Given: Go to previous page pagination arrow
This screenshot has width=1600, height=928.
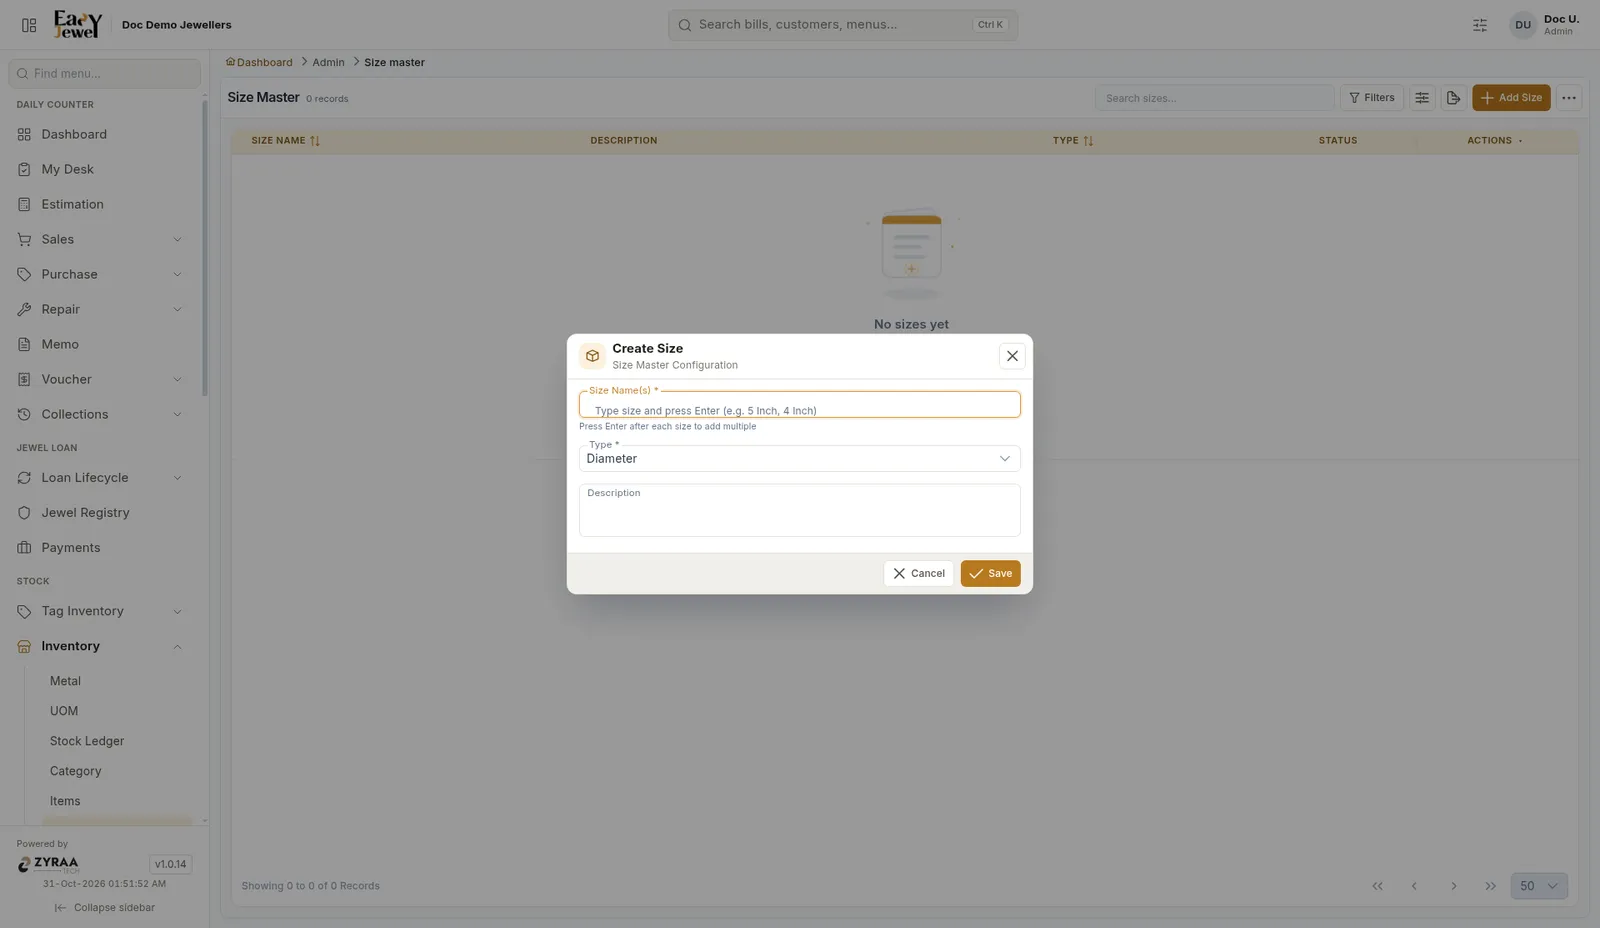Looking at the screenshot, I should point(1414,886).
